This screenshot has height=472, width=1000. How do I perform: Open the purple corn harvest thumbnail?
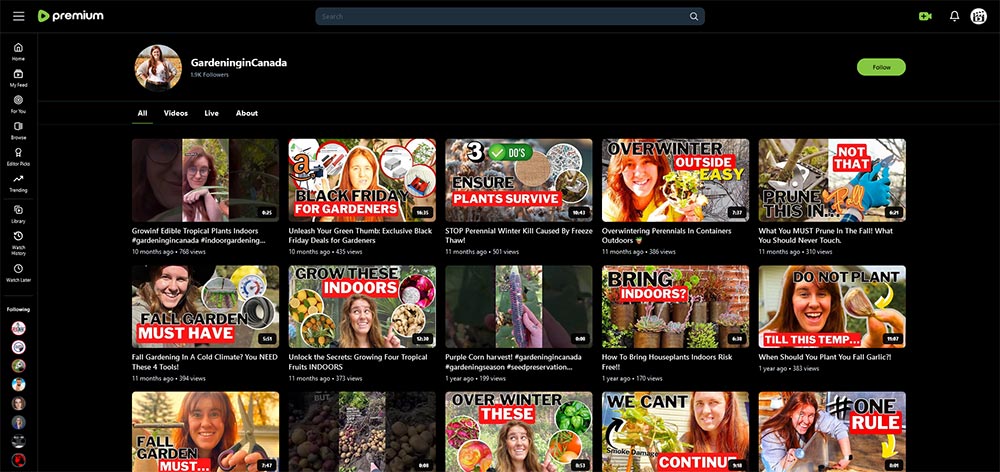[518, 306]
